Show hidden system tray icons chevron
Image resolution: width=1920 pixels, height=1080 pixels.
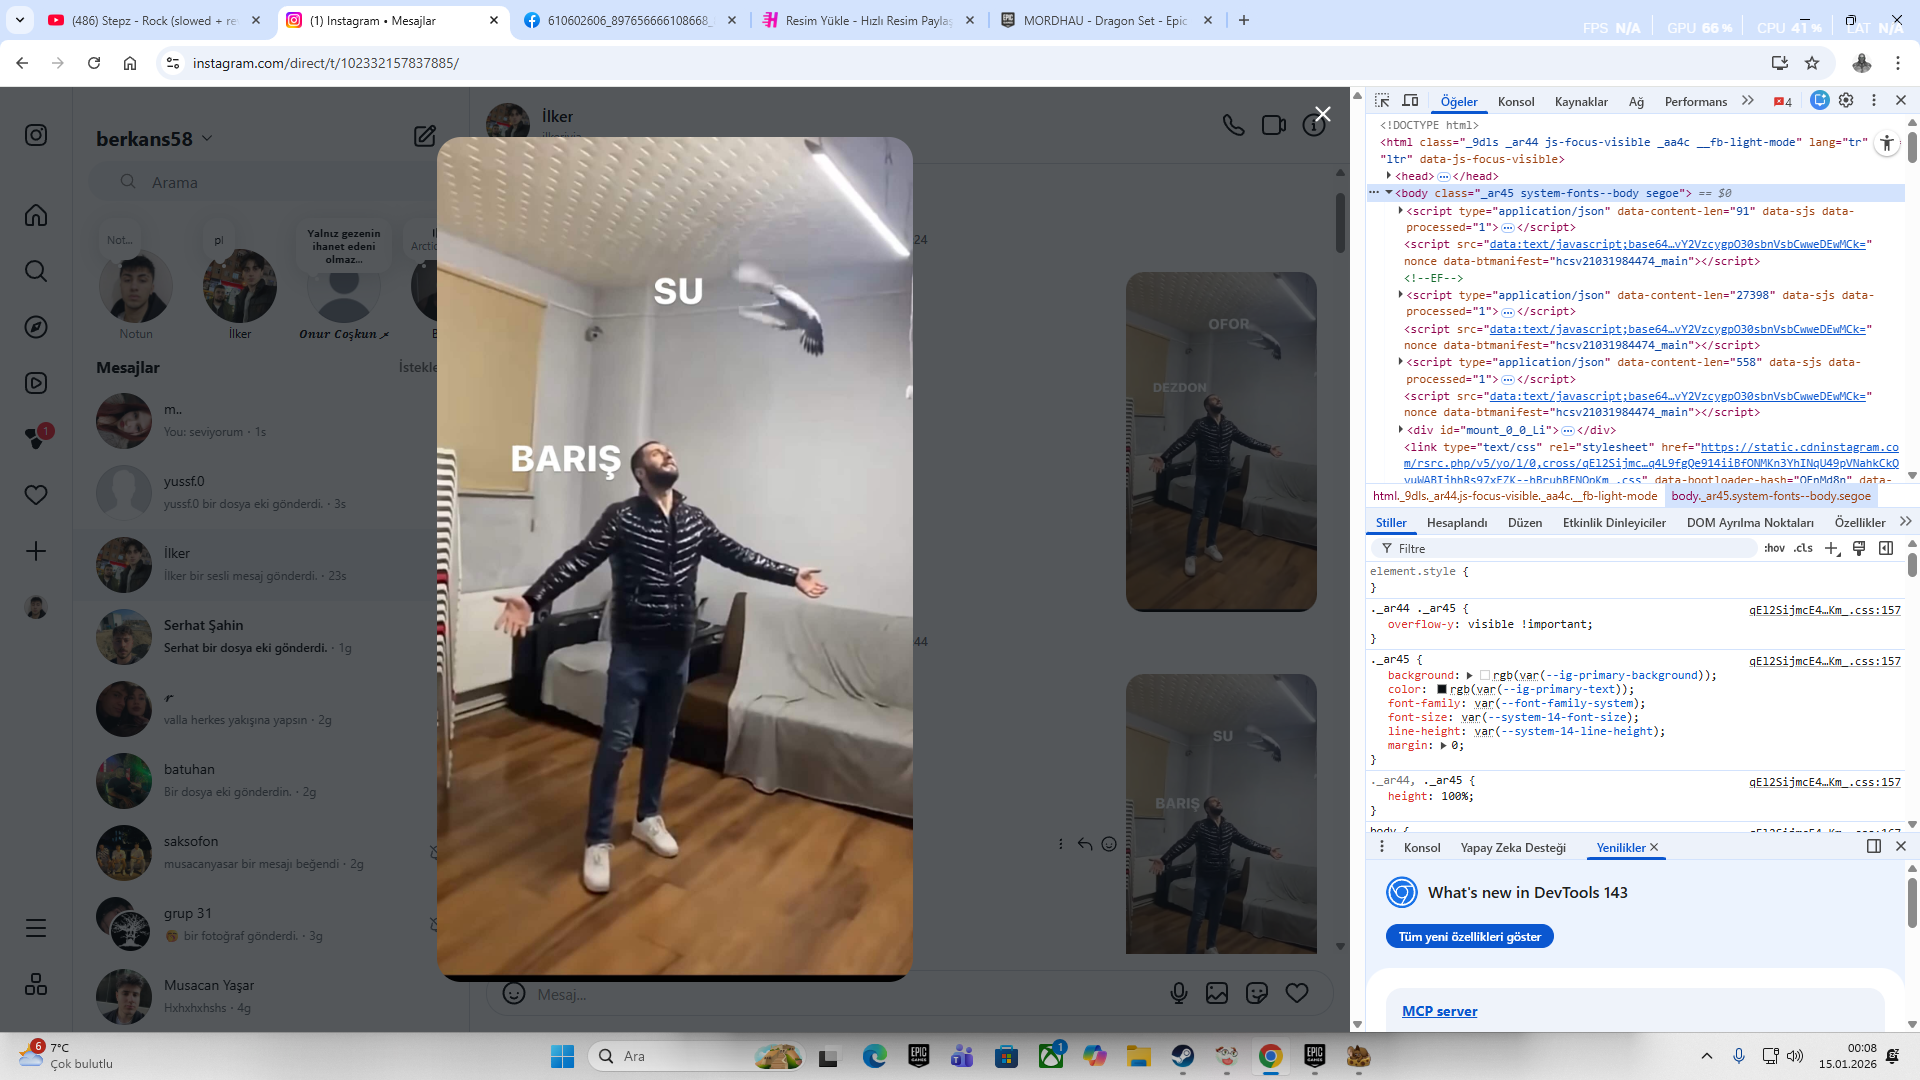[x=1707, y=1056]
